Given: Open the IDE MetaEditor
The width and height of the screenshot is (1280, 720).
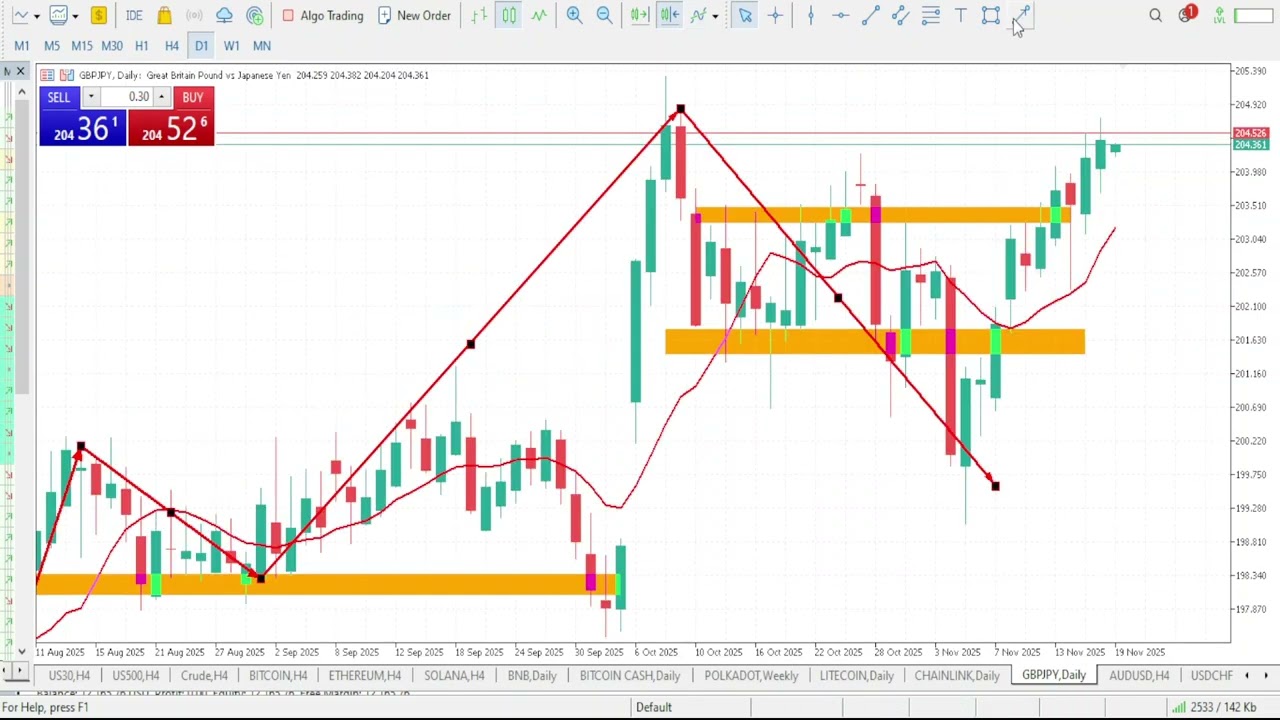Looking at the screenshot, I should pos(134,15).
